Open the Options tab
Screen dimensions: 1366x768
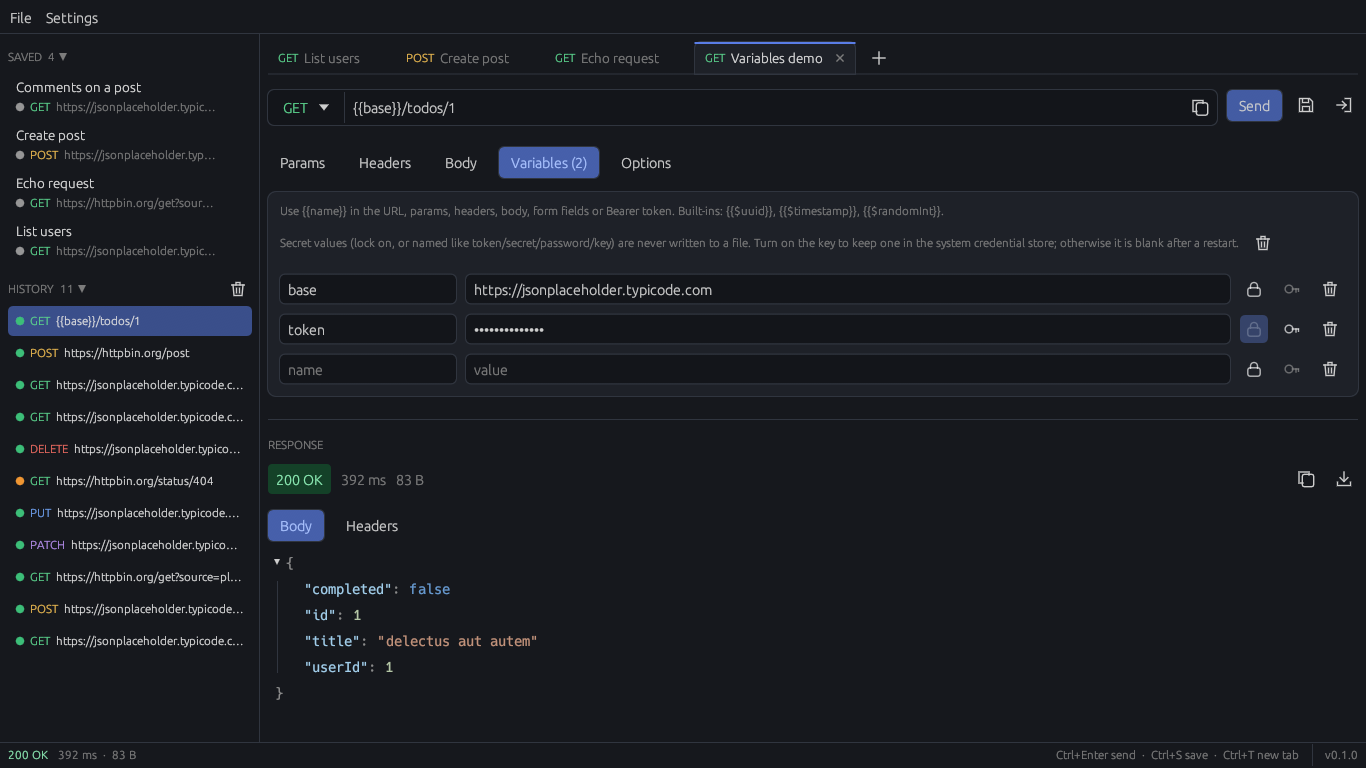pos(646,163)
